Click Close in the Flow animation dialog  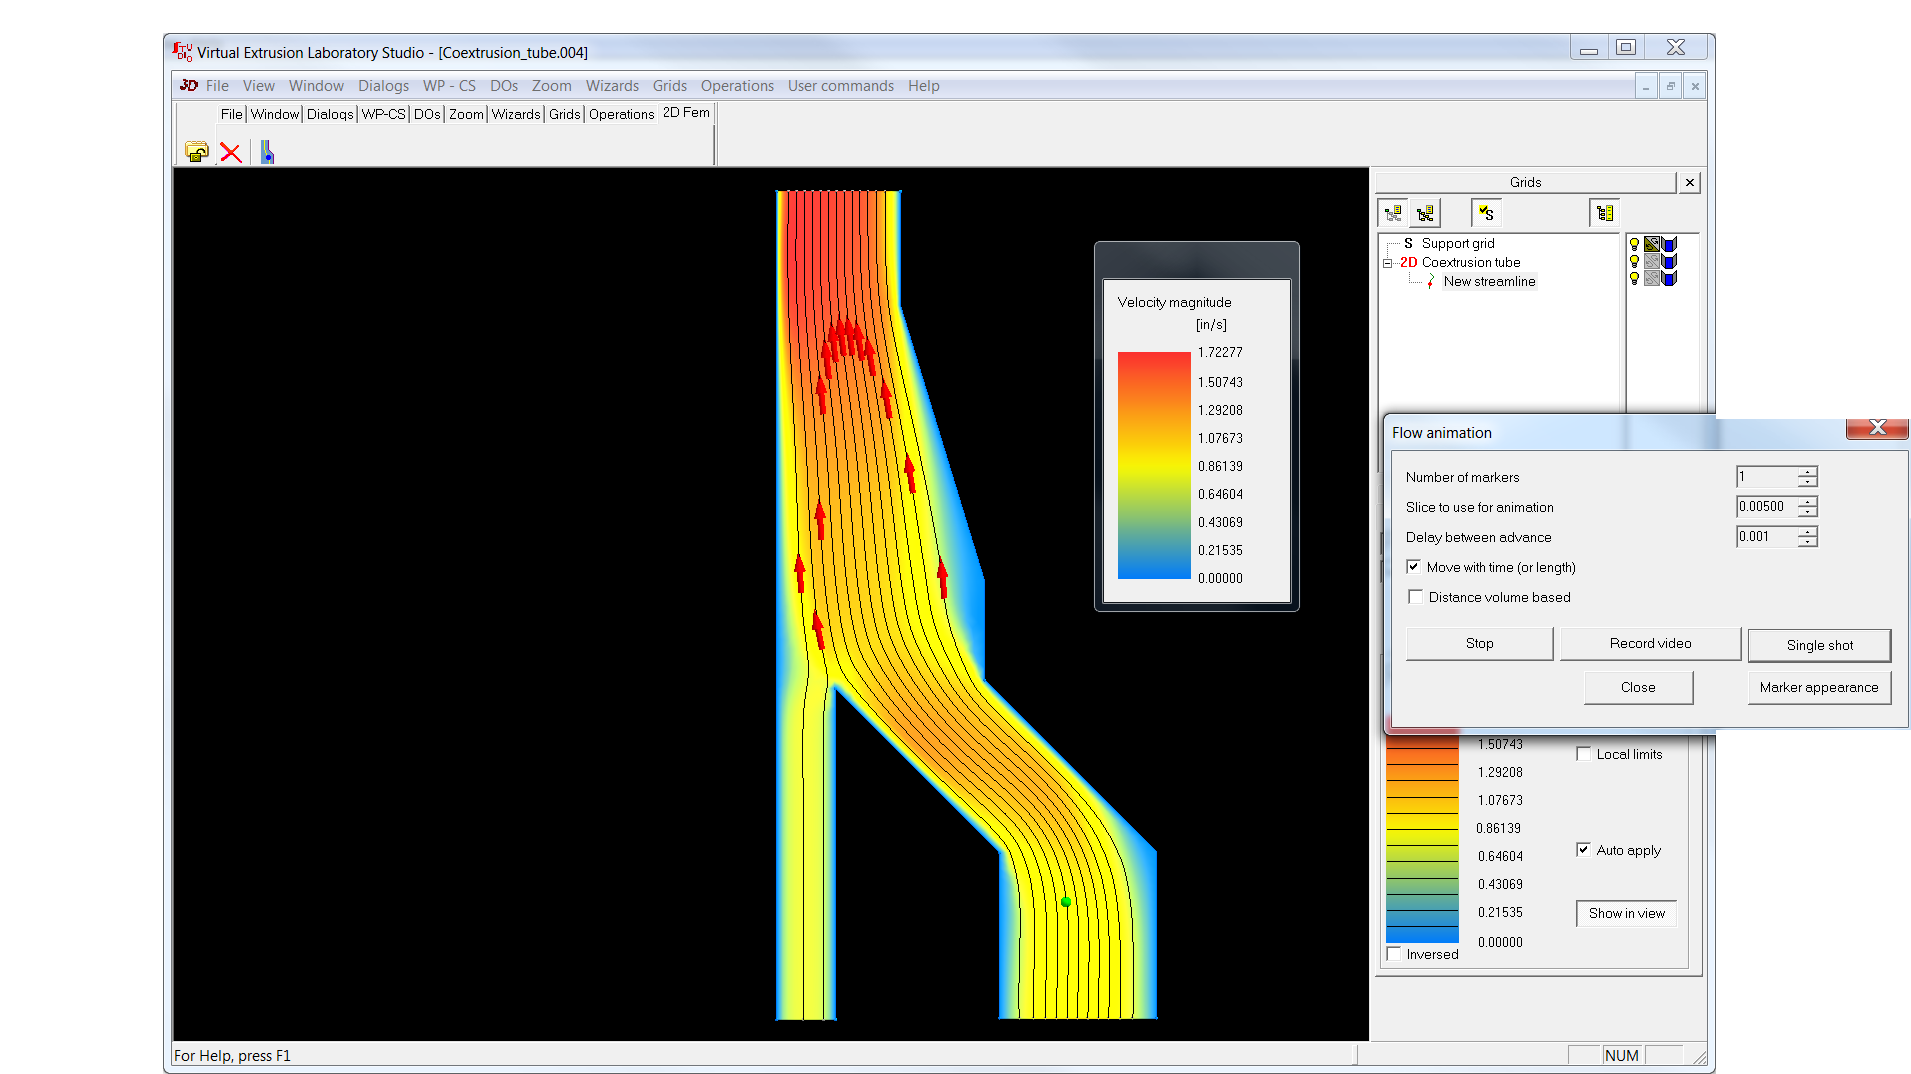point(1638,688)
